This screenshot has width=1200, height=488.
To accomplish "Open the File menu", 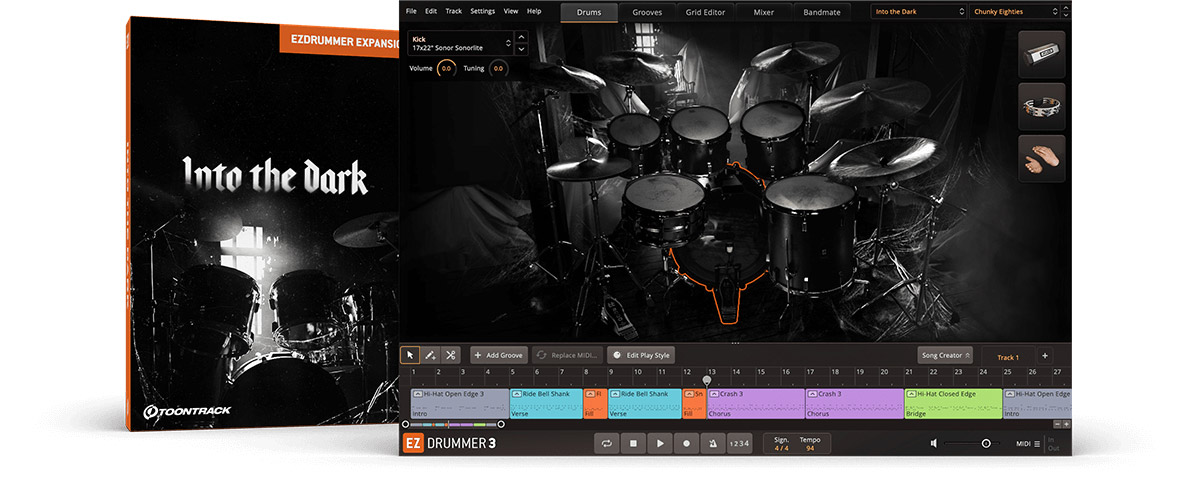I will [410, 11].
